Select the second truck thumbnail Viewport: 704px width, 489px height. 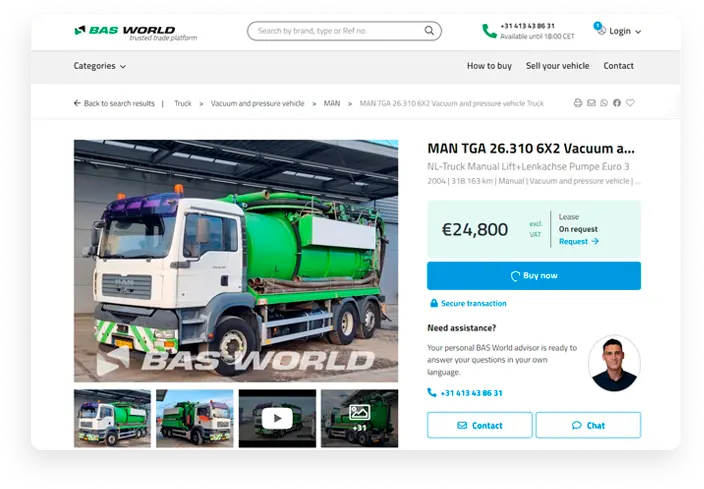(x=194, y=418)
